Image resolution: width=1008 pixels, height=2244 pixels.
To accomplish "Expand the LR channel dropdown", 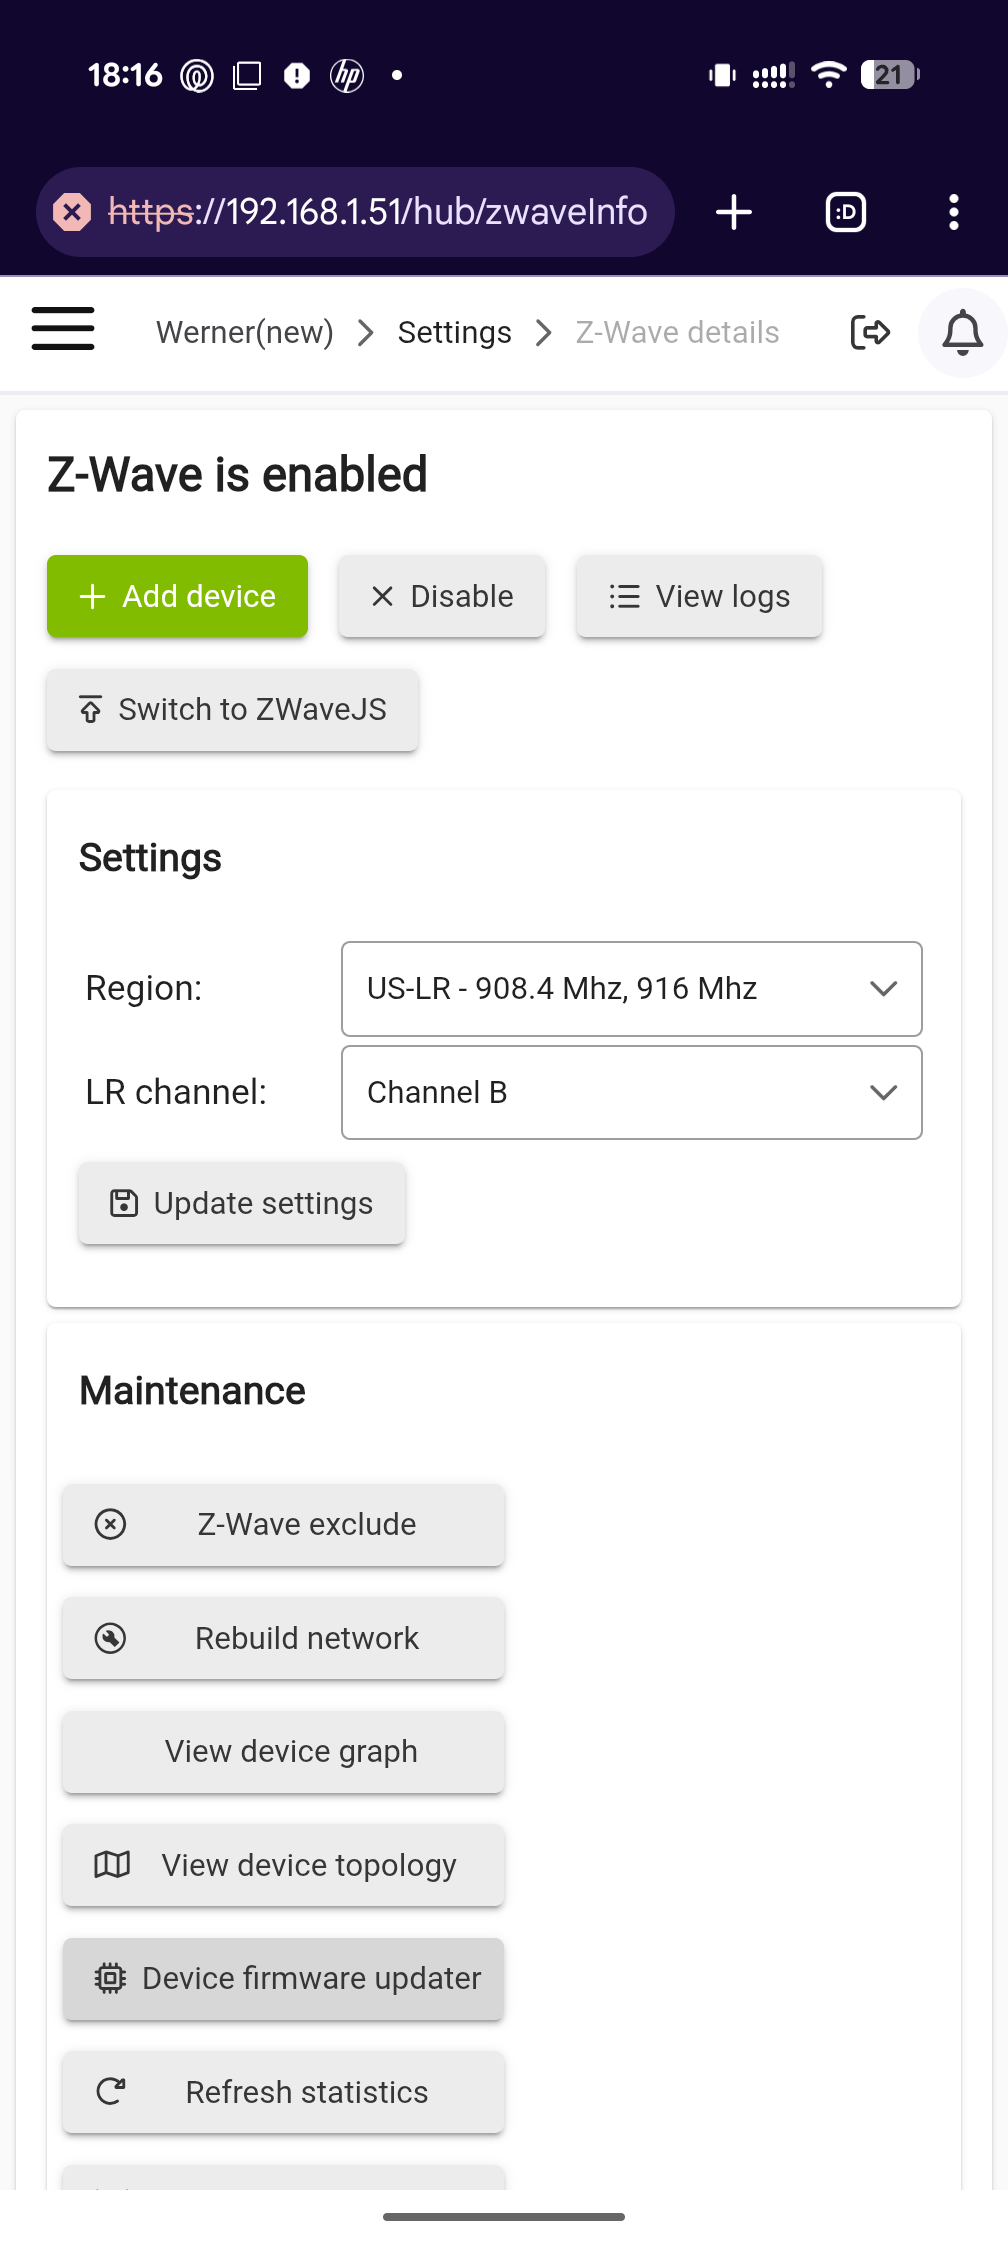I will point(632,1093).
